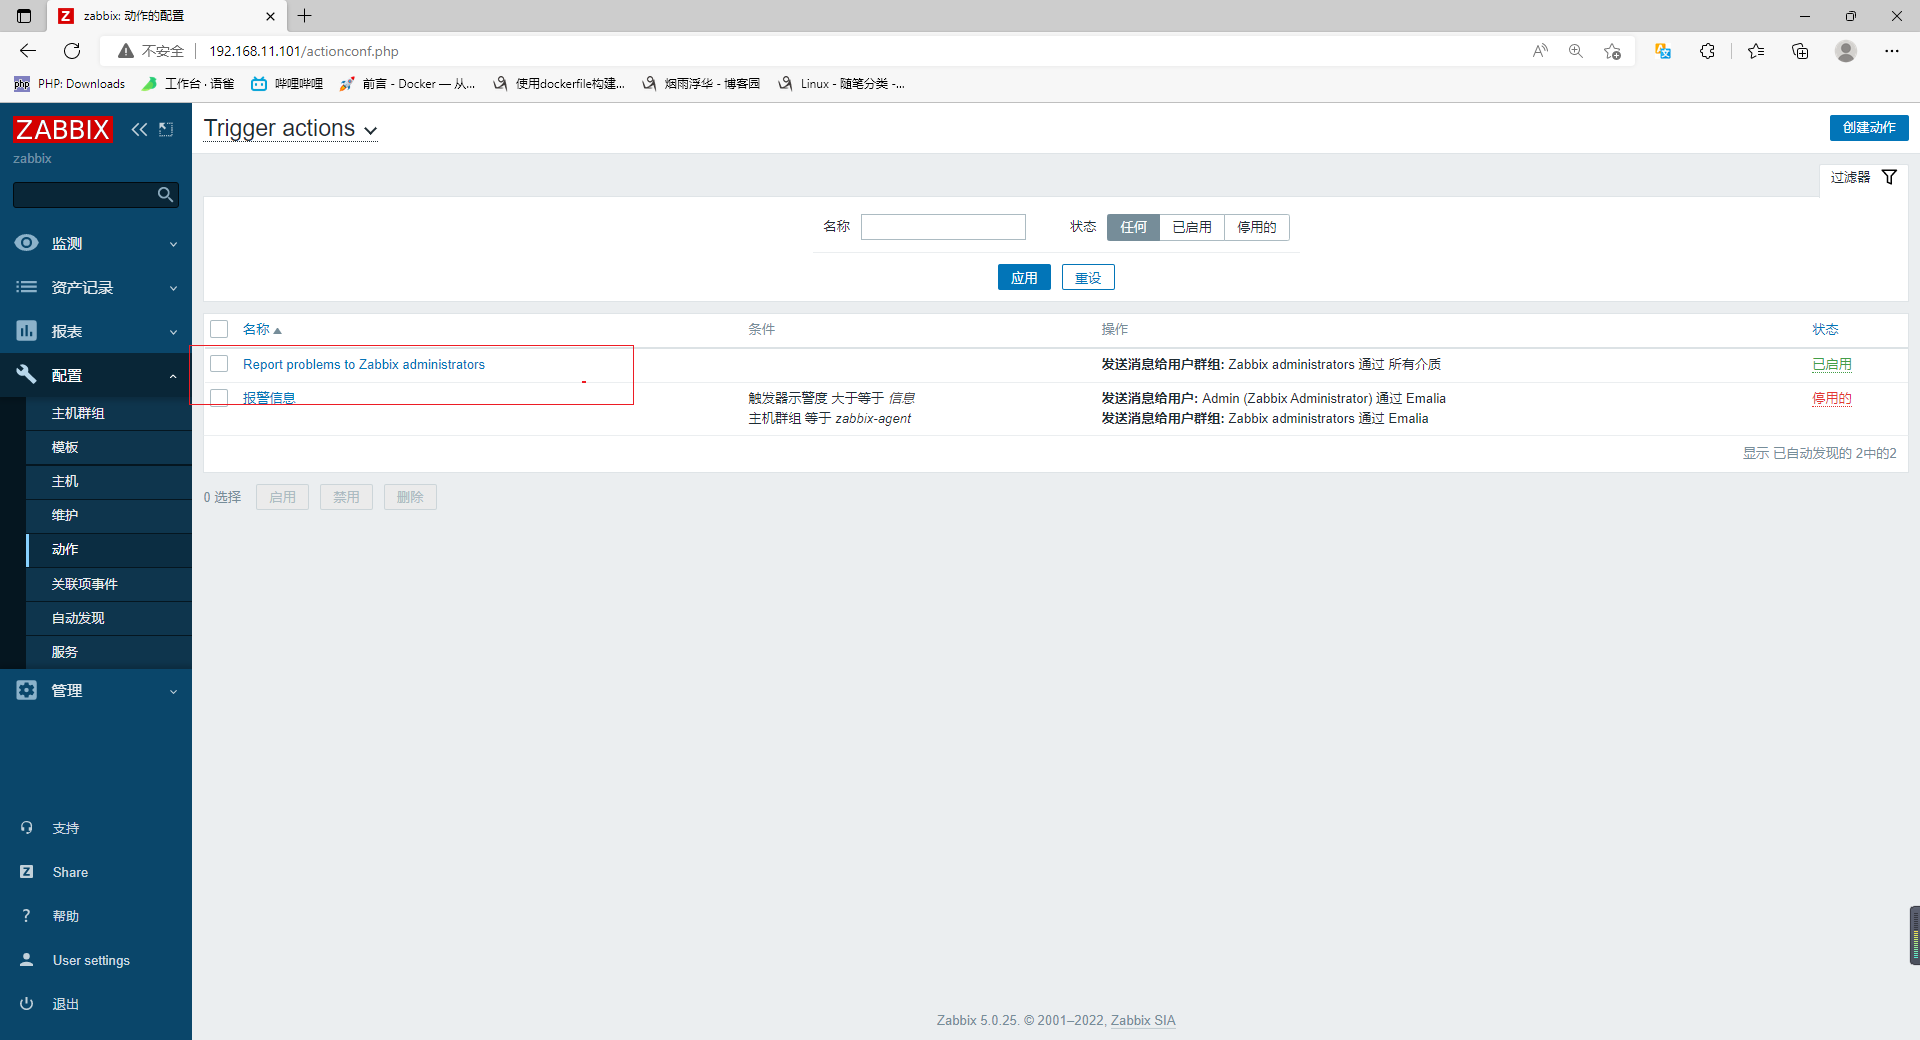Screen dimensions: 1920x1040
Task: Click the browser zoom magnifier icon
Action: (x=1576, y=51)
